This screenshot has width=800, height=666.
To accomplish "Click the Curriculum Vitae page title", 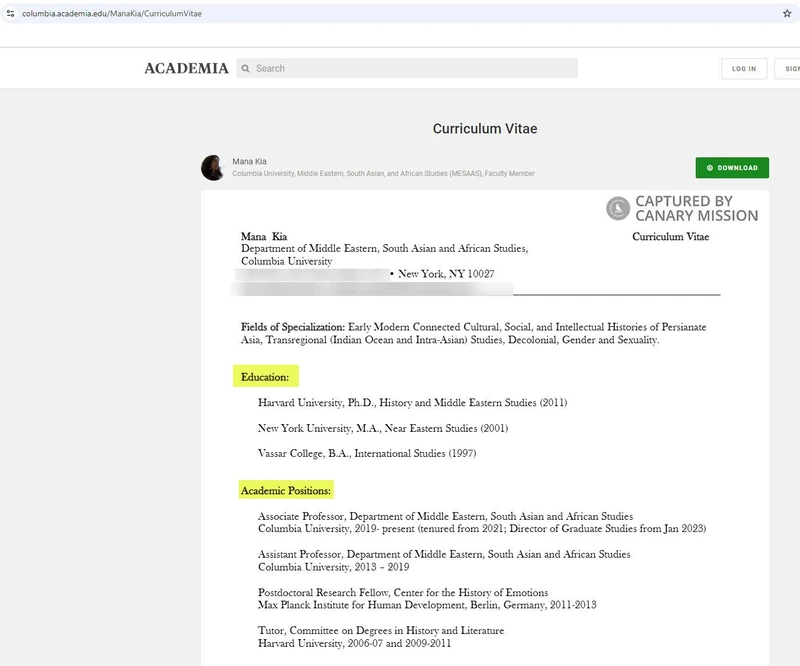I will click(x=485, y=129).
